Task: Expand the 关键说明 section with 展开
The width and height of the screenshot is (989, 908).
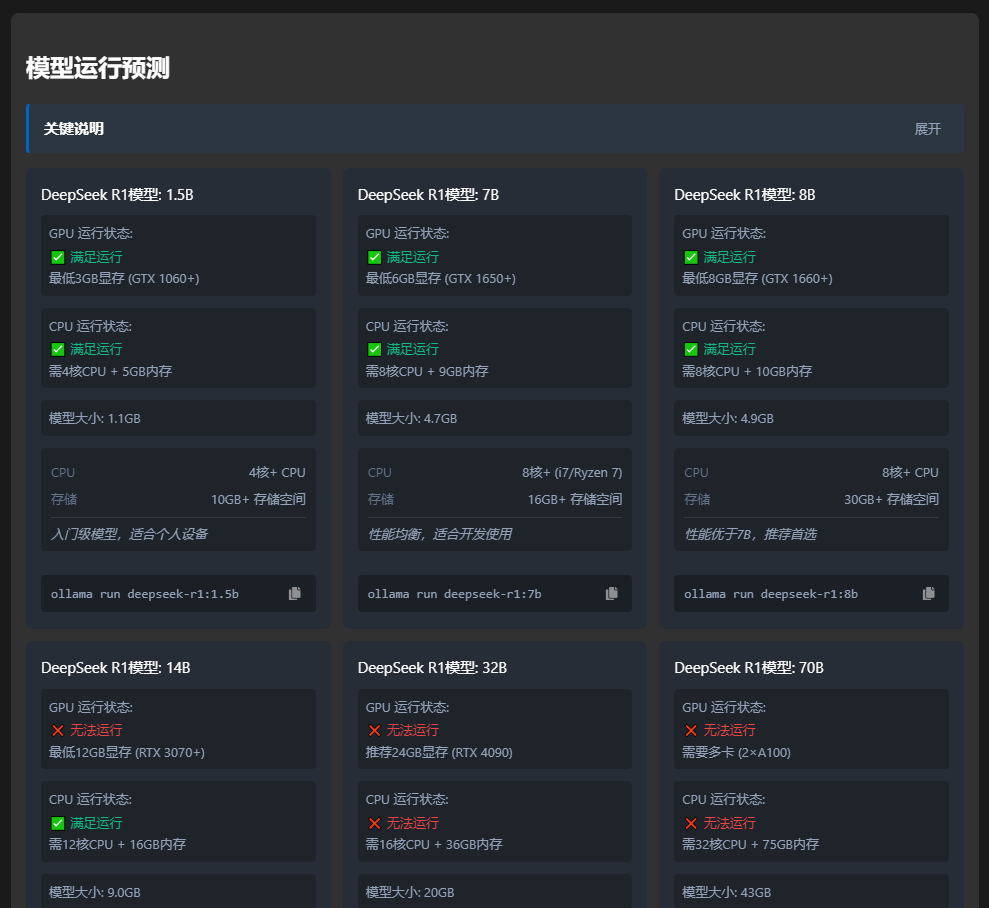Action: pyautogui.click(x=927, y=129)
